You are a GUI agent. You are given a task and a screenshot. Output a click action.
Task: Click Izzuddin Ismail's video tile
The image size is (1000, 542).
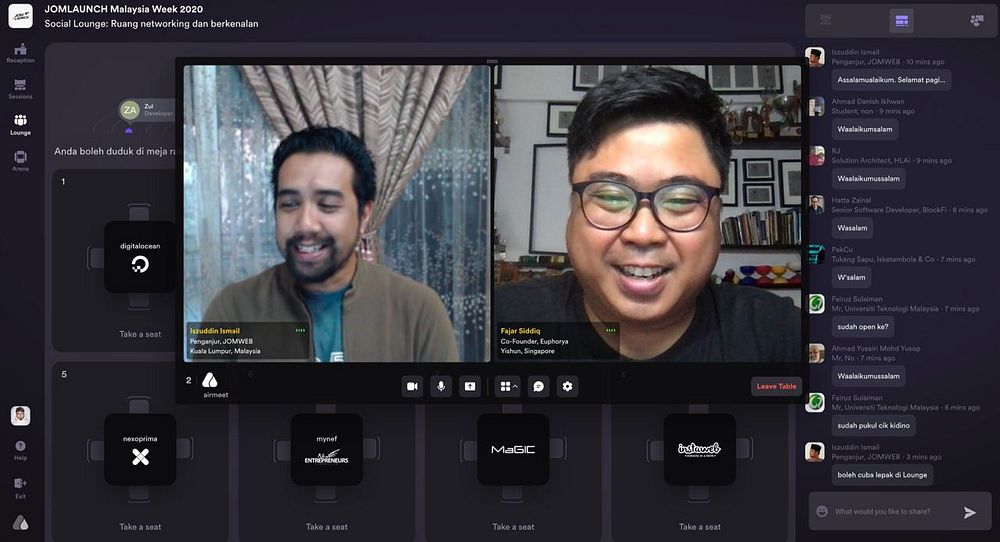tap(337, 214)
